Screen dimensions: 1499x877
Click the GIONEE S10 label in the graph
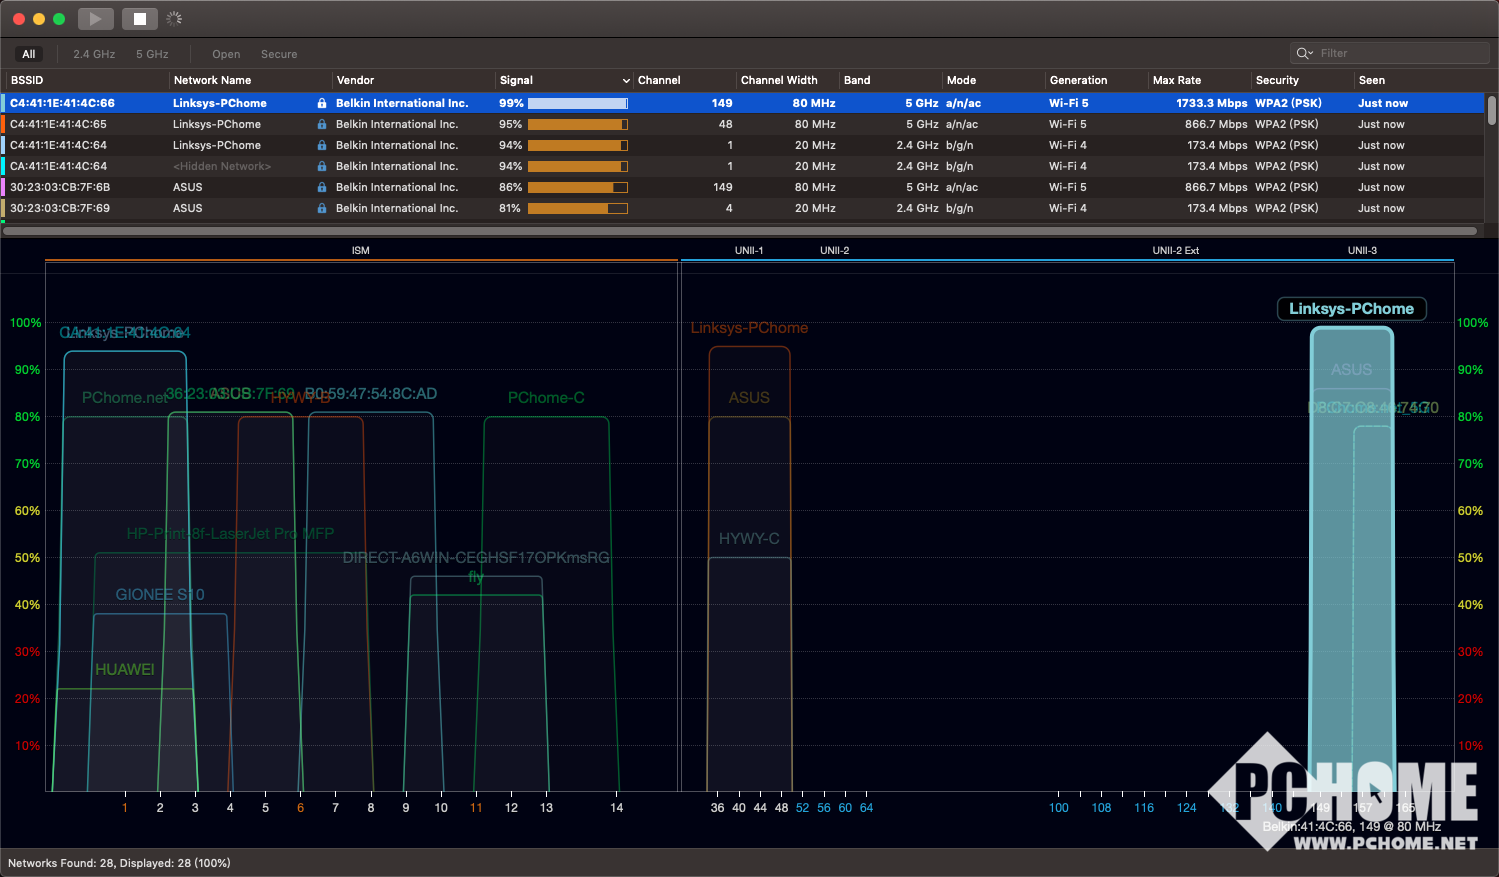pos(160,595)
